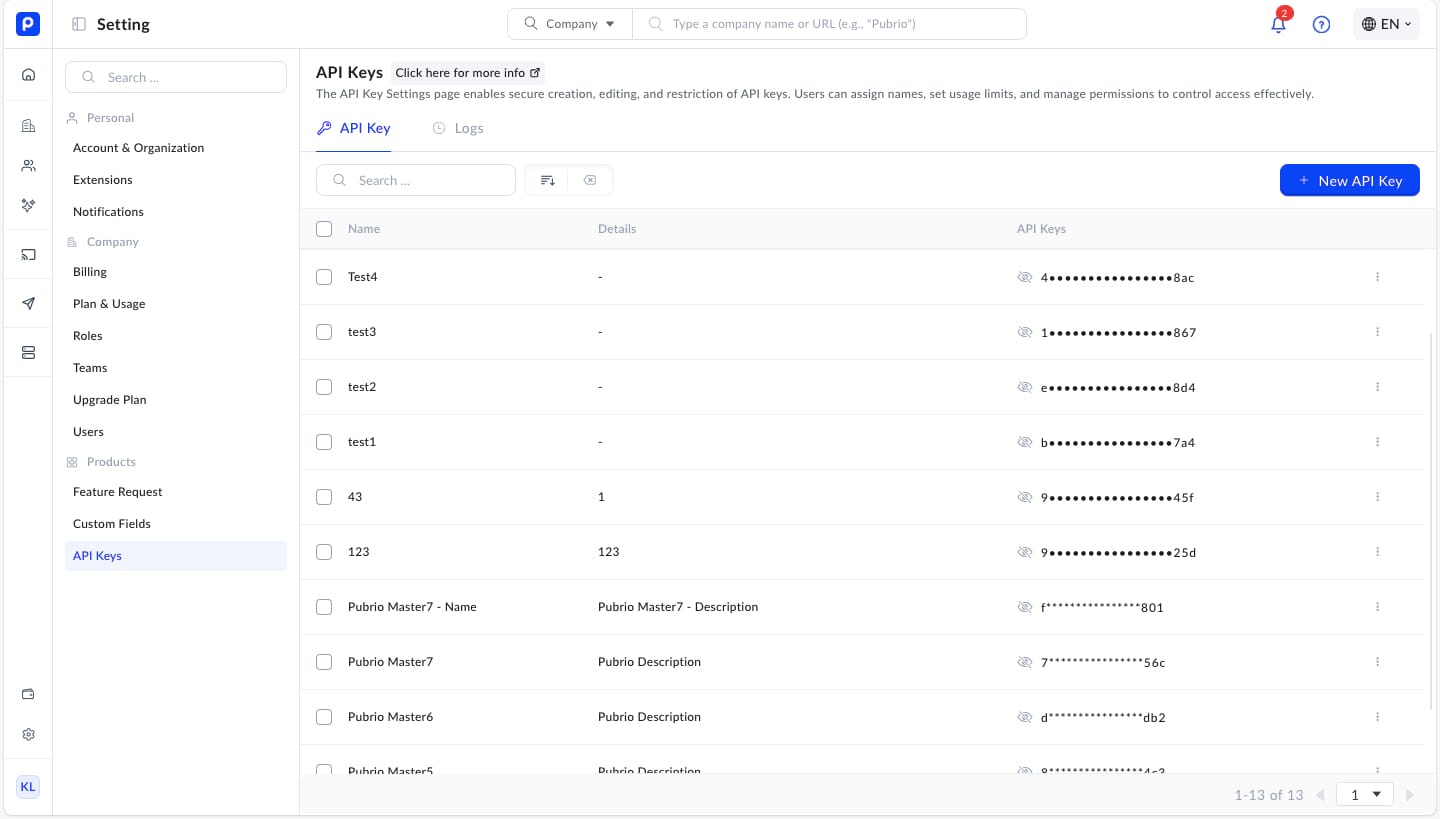Click the help question mark icon
Image resolution: width=1440 pixels, height=819 pixels.
click(1321, 25)
